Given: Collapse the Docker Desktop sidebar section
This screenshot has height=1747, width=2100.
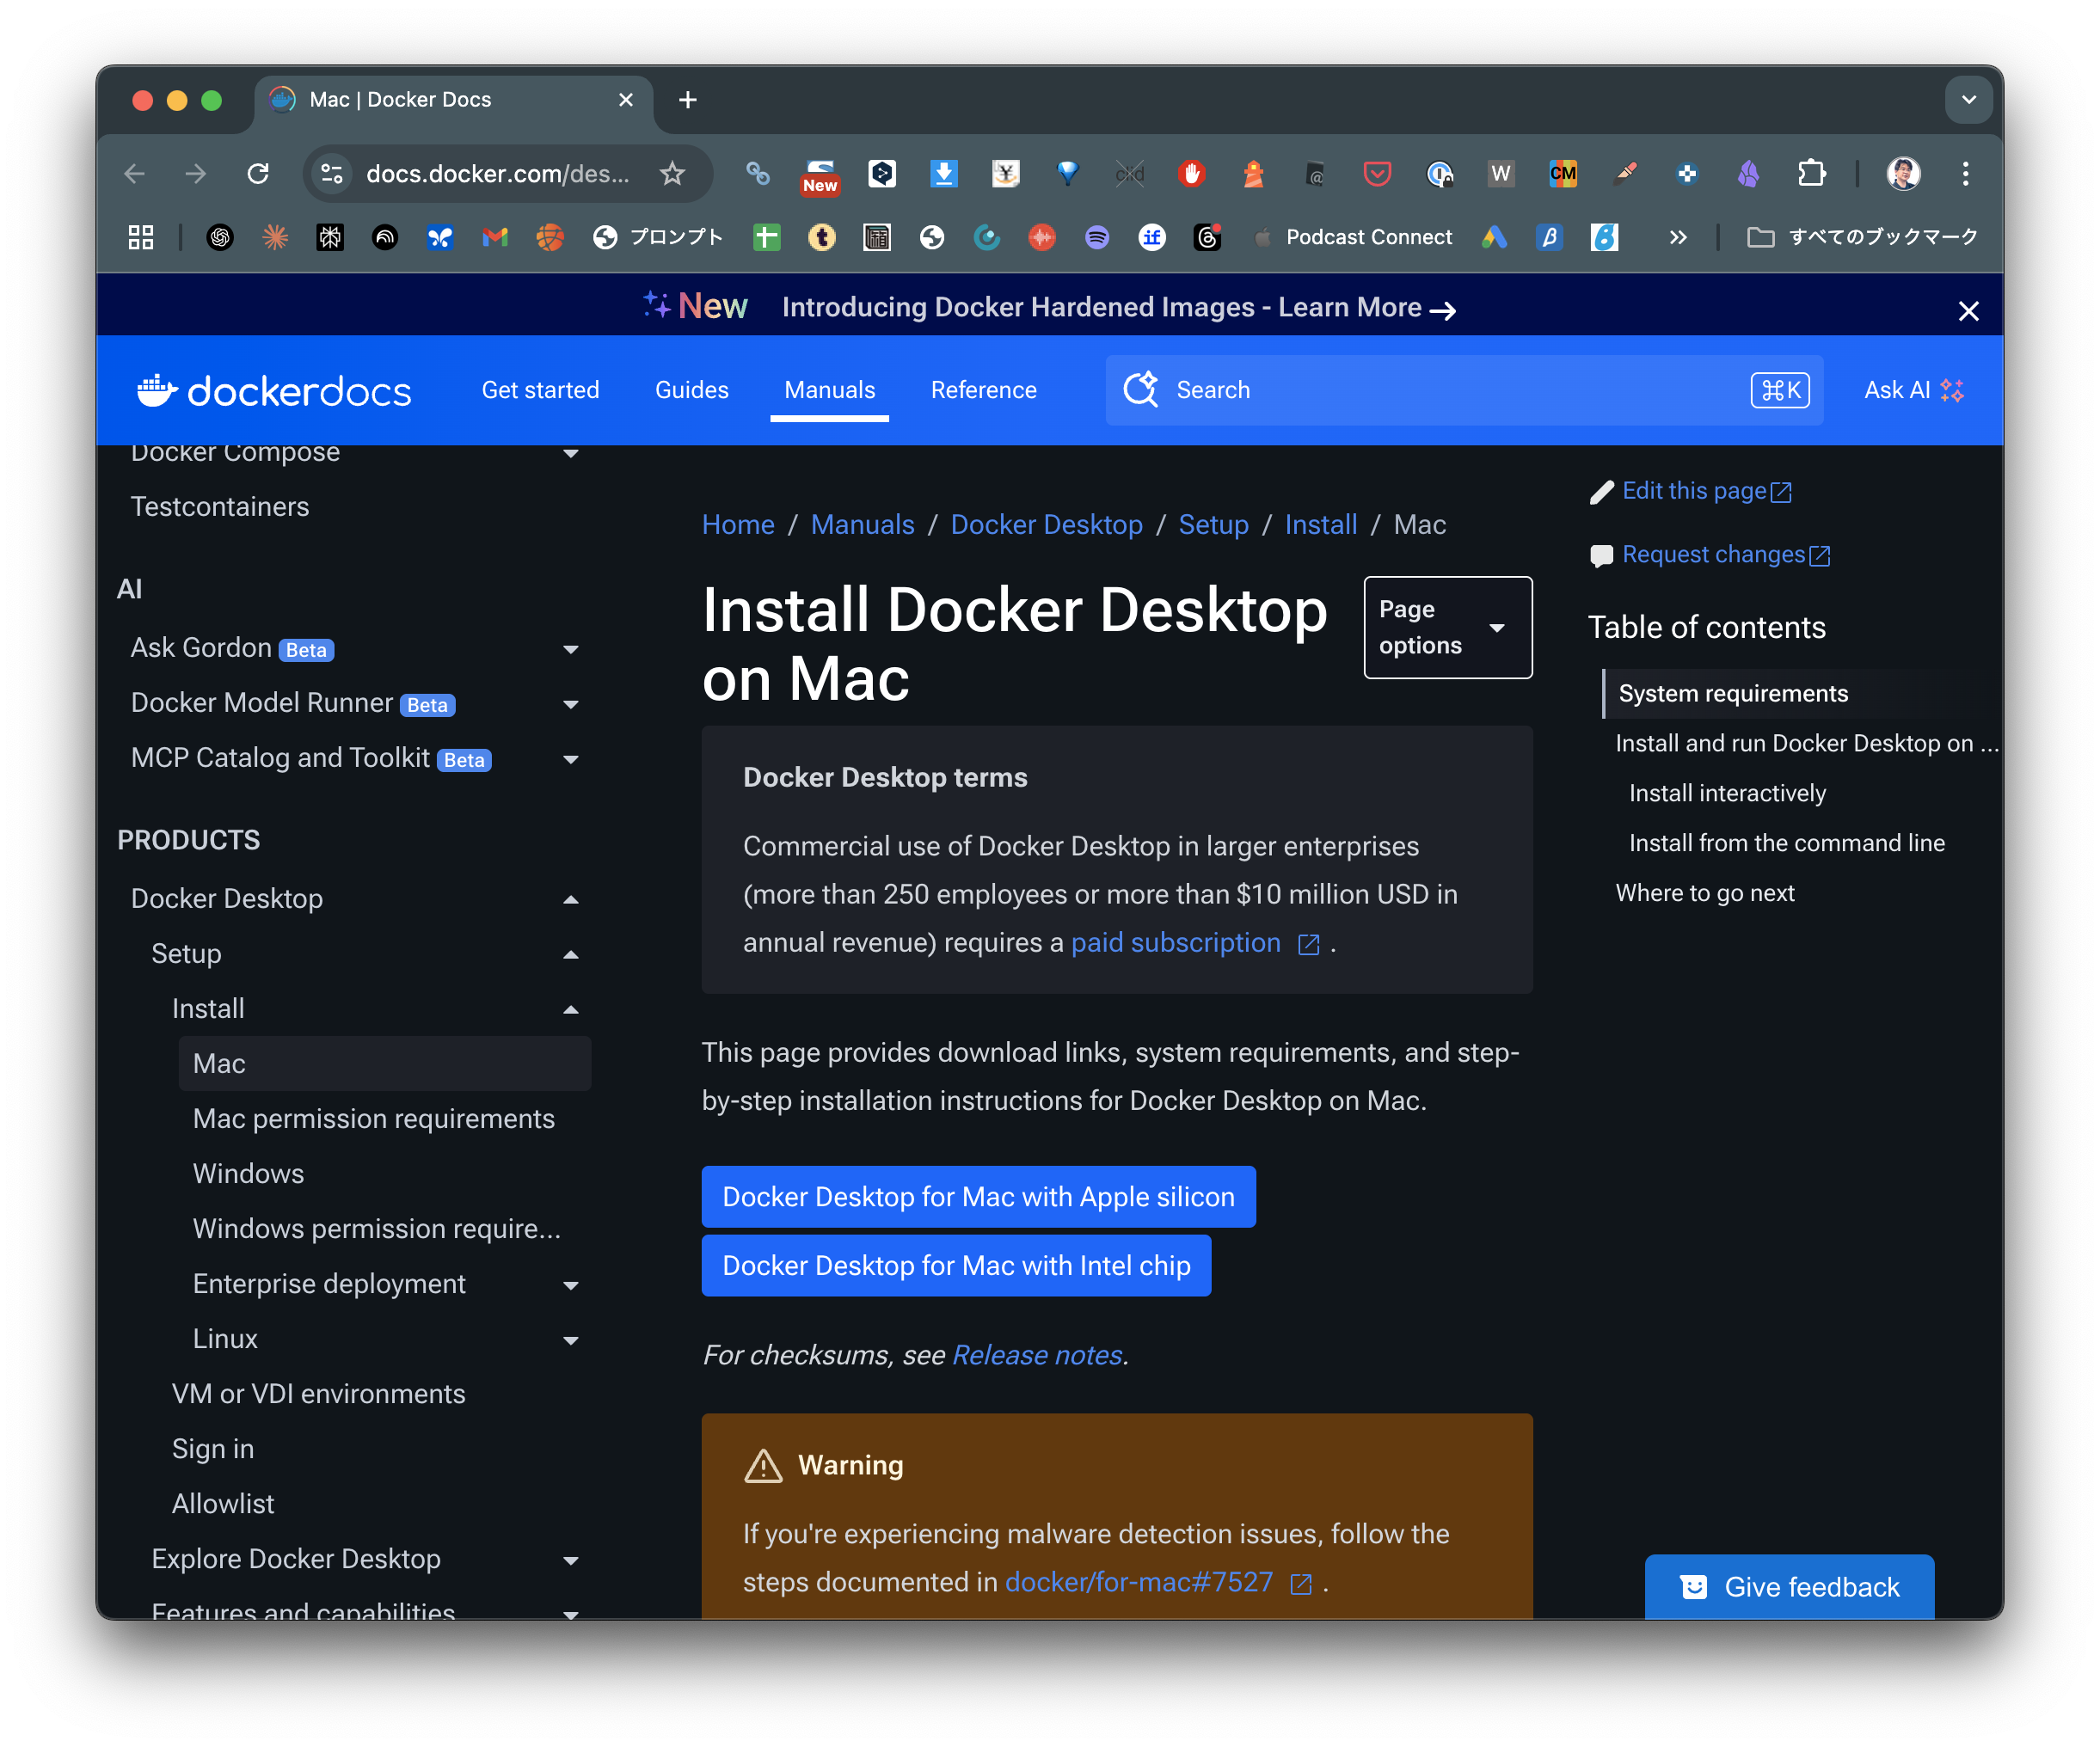Looking at the screenshot, I should pos(571,899).
